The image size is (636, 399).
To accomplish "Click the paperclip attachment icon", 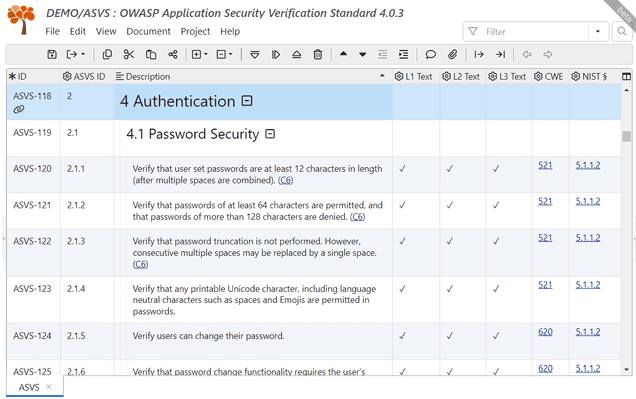I will coord(453,54).
